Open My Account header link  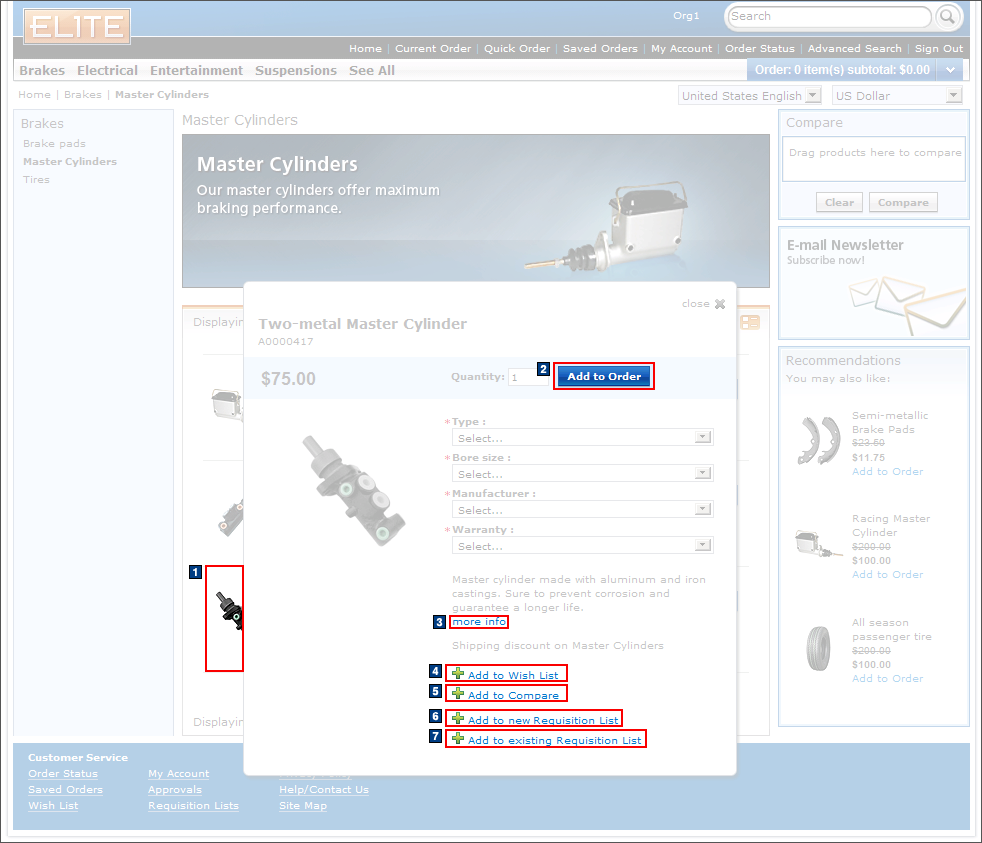681,48
